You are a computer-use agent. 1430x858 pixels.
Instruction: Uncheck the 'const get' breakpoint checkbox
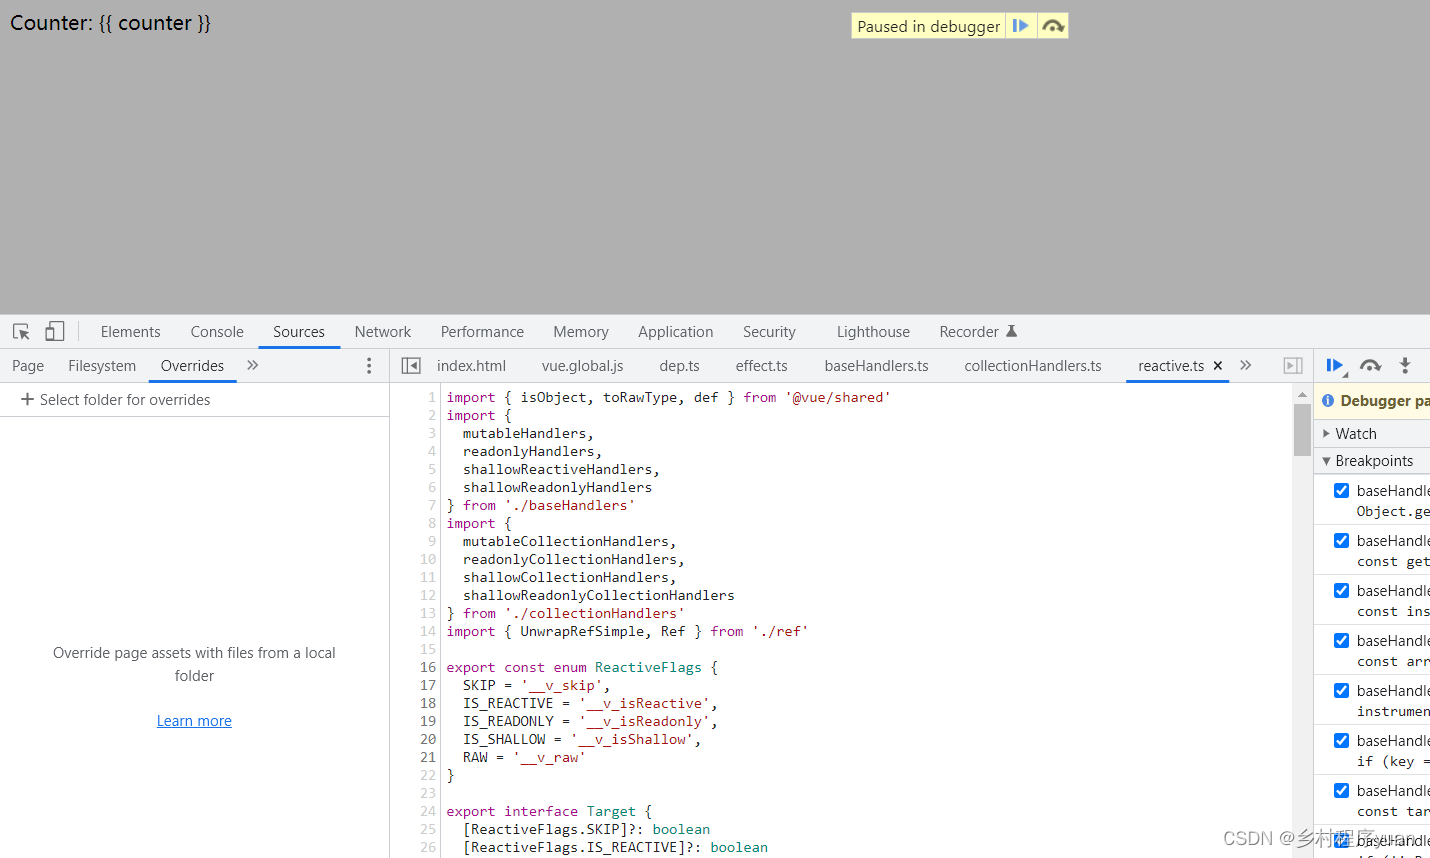1342,540
